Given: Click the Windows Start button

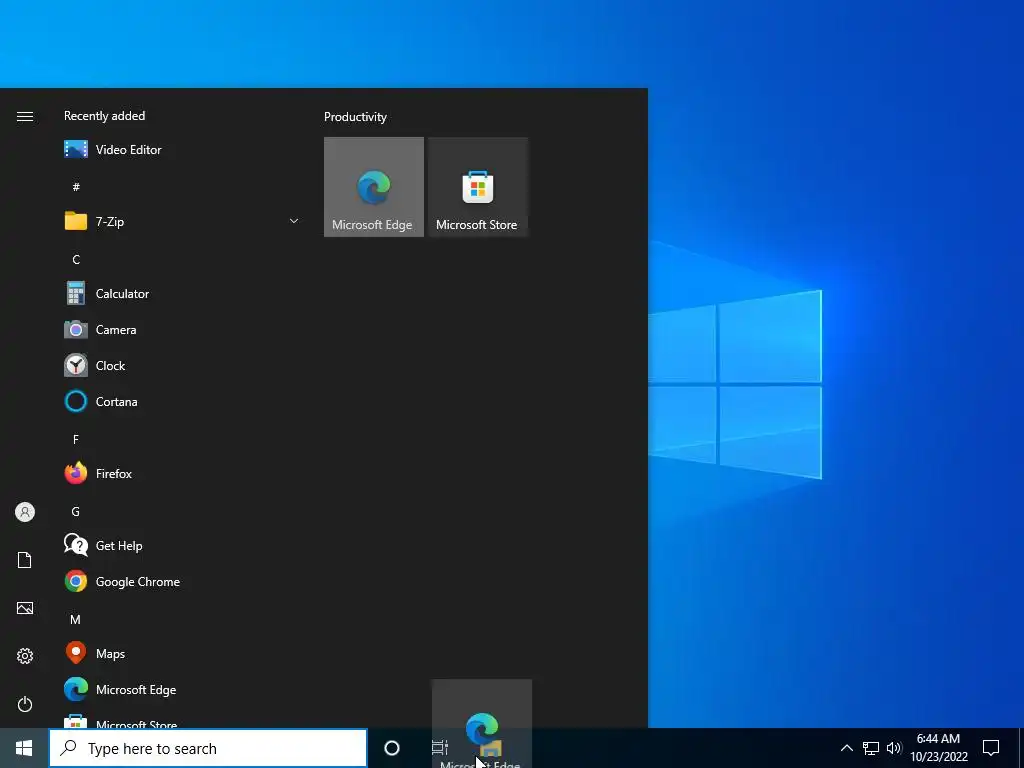Looking at the screenshot, I should click(24, 748).
